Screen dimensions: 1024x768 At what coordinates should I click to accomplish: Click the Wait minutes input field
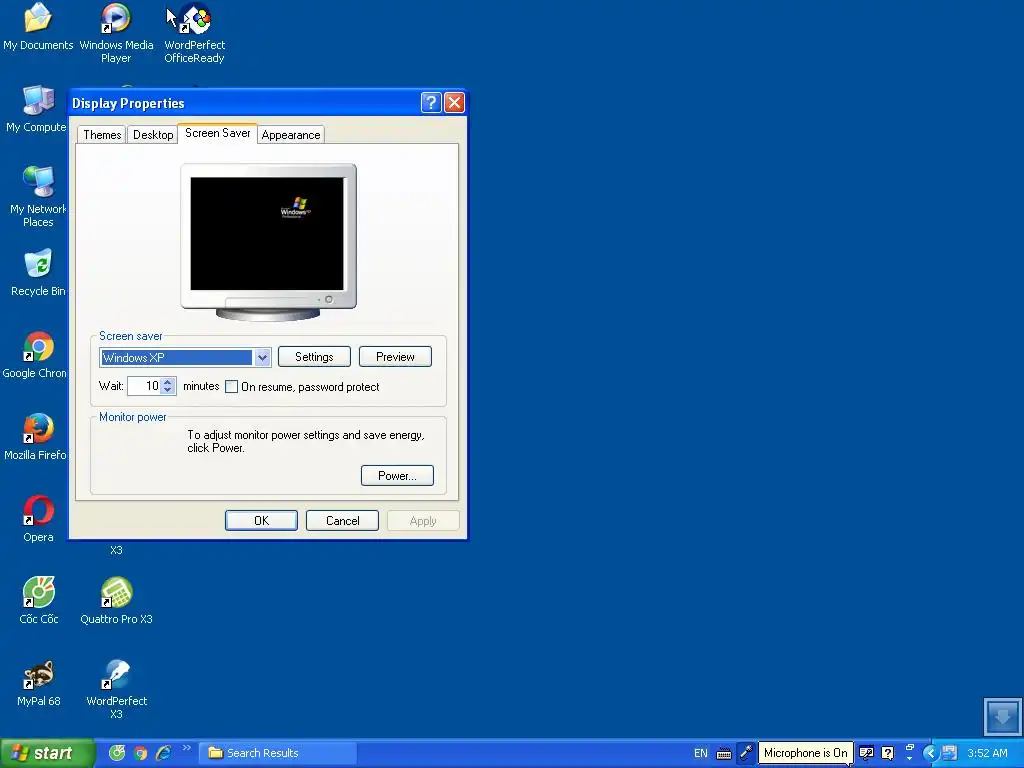pos(144,386)
